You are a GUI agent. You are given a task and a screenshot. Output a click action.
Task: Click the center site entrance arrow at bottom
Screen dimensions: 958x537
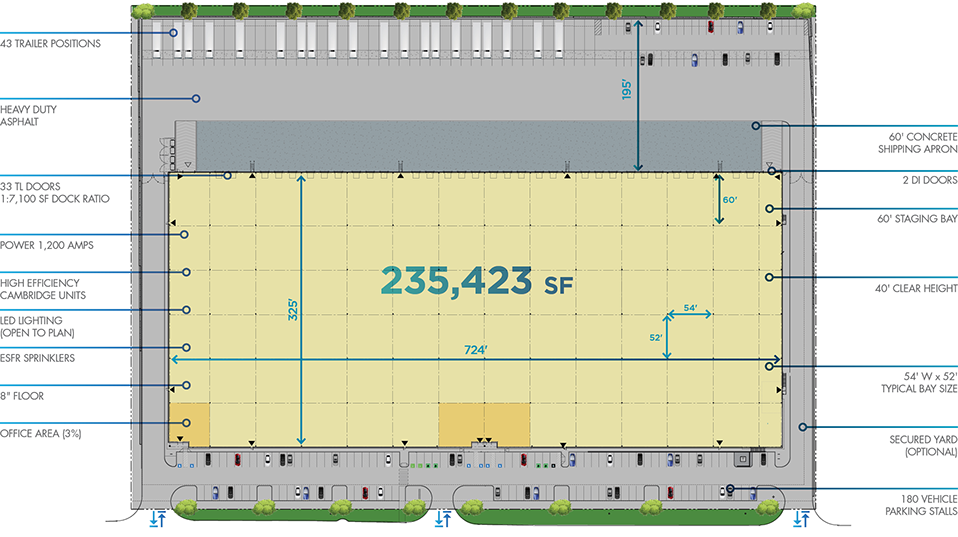(x=443, y=518)
